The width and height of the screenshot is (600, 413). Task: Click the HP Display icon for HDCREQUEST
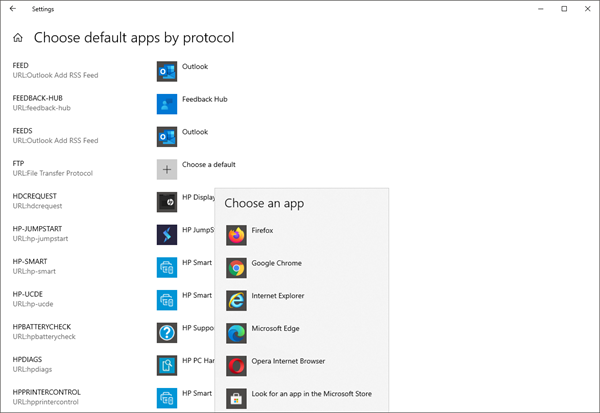coord(167,202)
